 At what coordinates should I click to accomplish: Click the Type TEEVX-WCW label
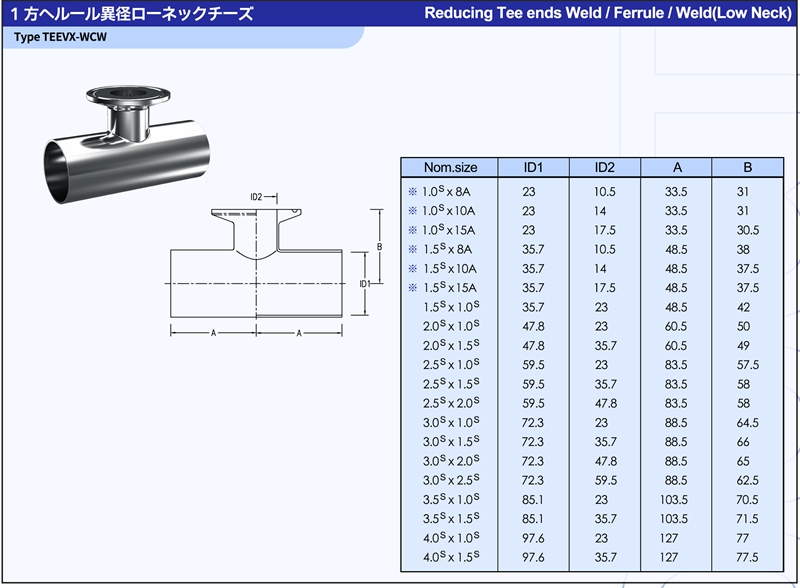[x=62, y=37]
